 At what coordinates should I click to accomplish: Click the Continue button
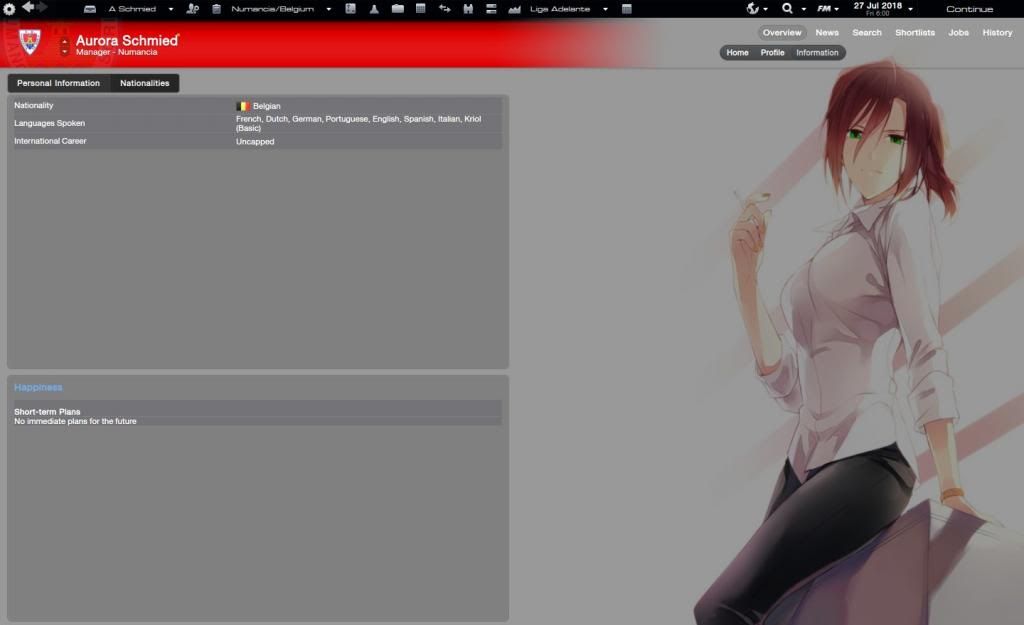[x=969, y=9]
